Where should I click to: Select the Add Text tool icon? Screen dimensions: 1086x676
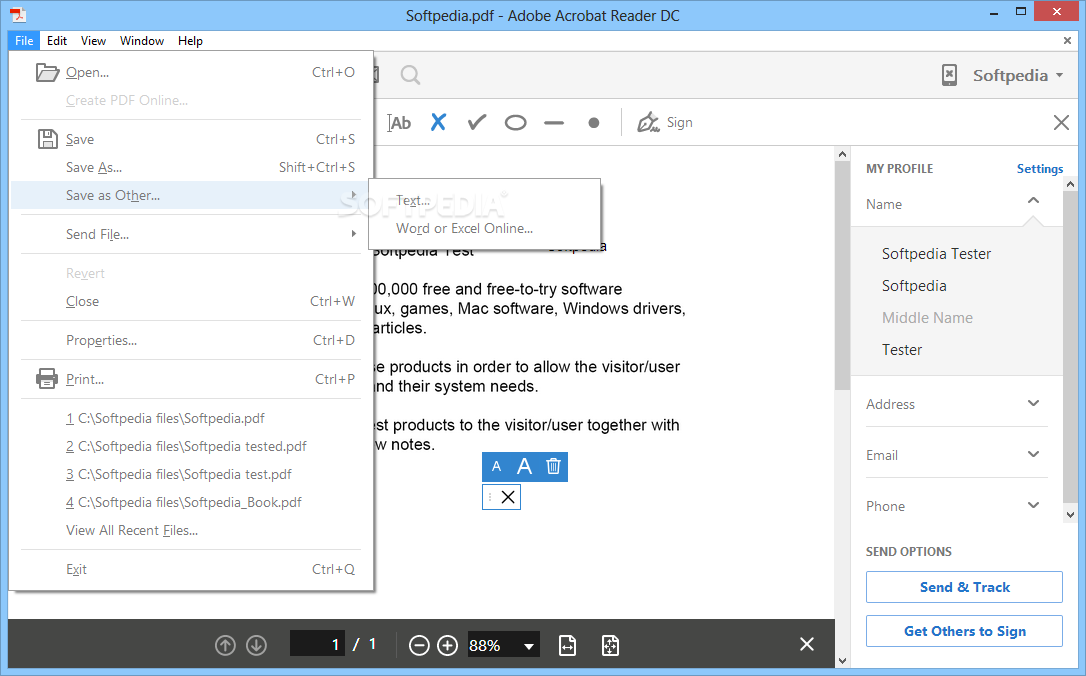click(x=399, y=123)
